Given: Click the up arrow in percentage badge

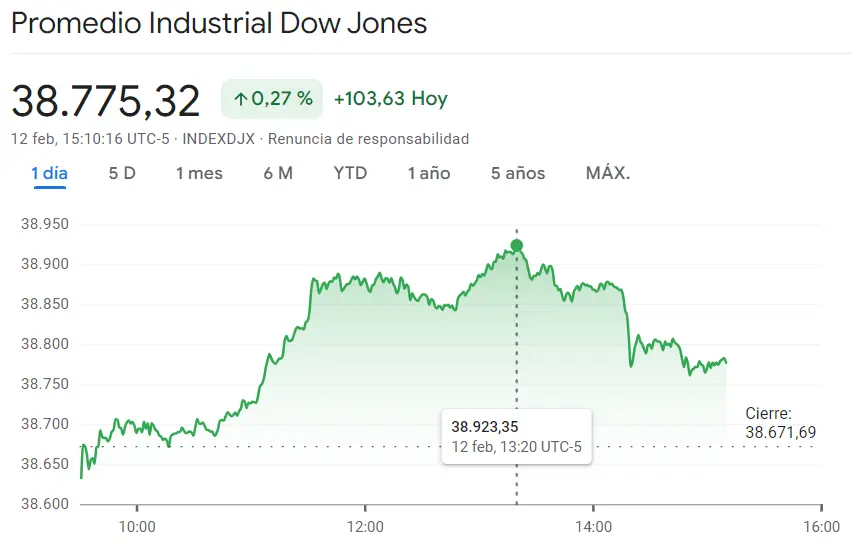Looking at the screenshot, I should click(241, 99).
